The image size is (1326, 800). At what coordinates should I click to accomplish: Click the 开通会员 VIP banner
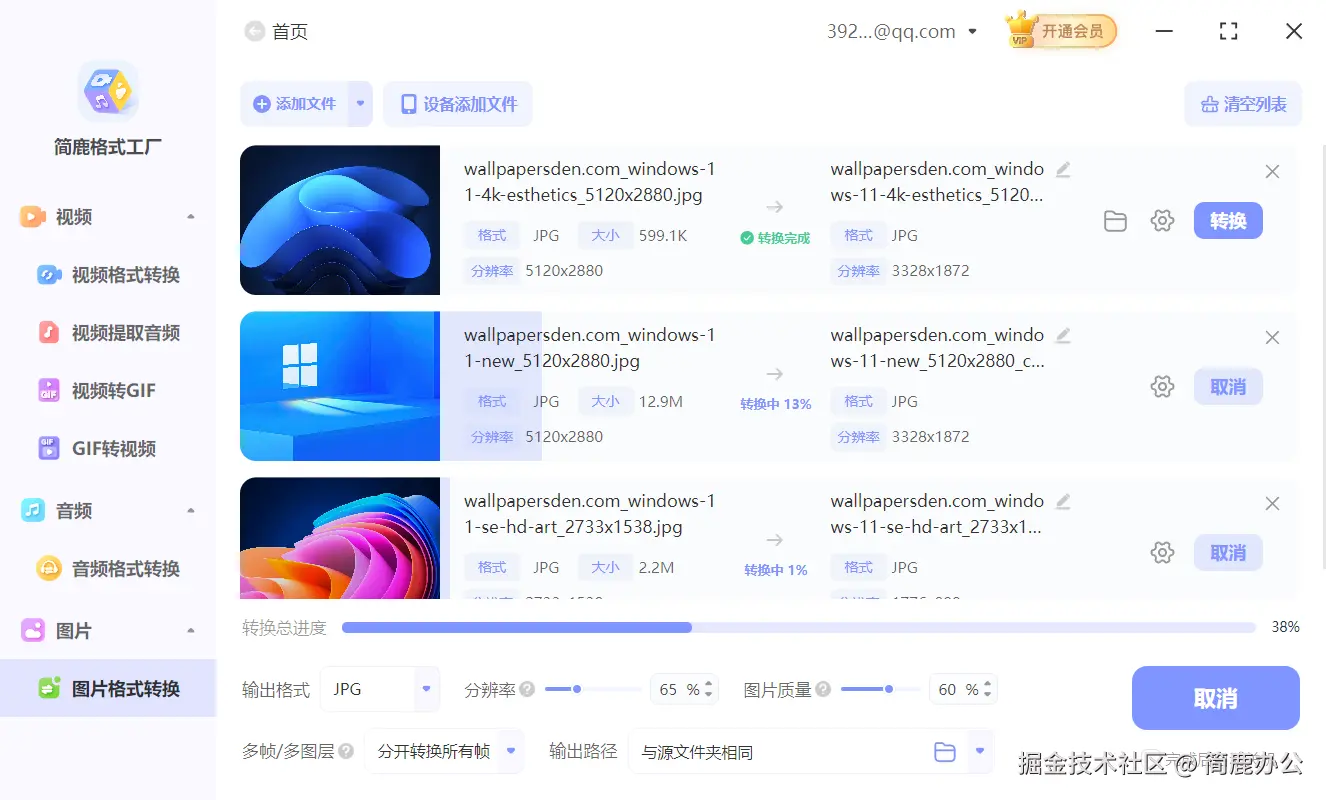click(1062, 31)
